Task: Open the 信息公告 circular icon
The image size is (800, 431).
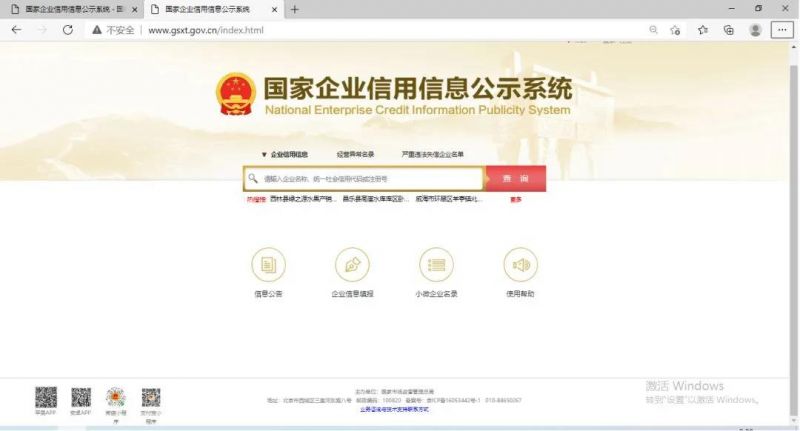Action: click(x=268, y=265)
